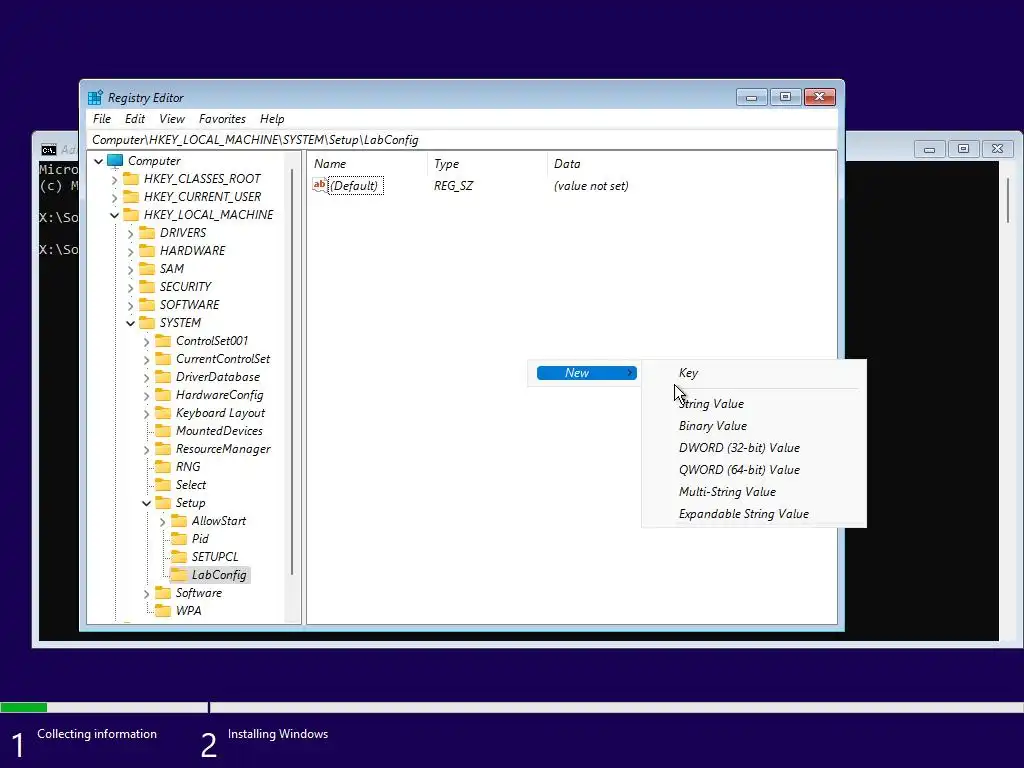Click the MountedDevices folder icon
The width and height of the screenshot is (1024, 768).
(x=163, y=430)
